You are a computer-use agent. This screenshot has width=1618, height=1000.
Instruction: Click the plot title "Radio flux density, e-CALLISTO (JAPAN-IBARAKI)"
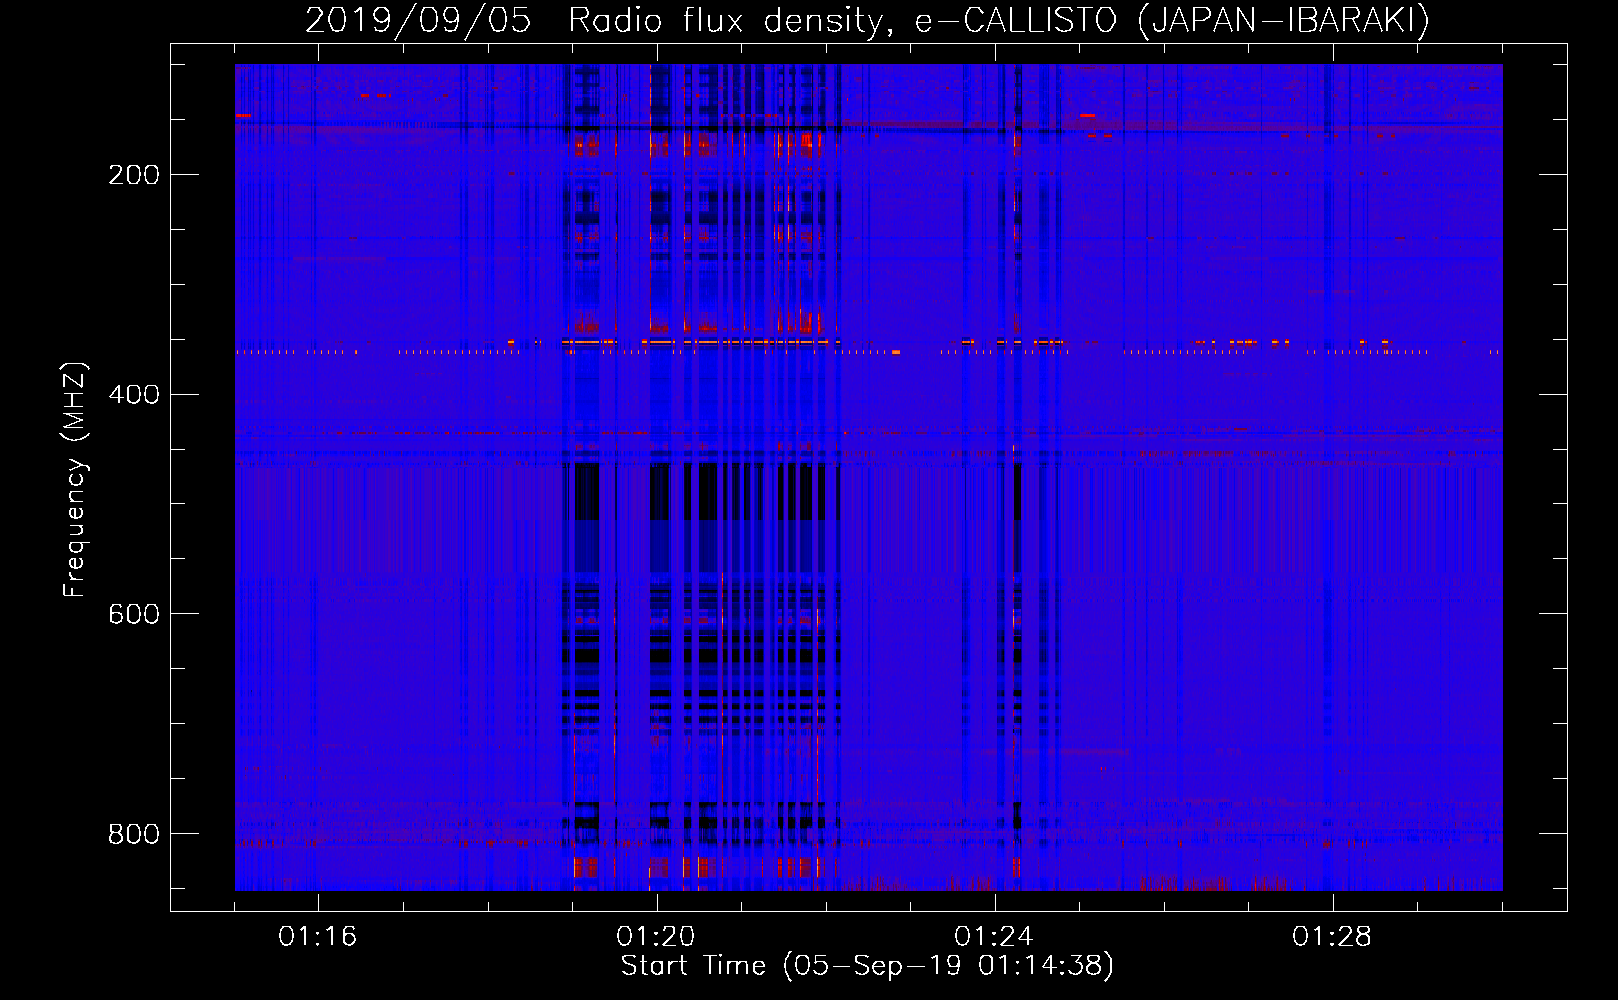[999, 20]
